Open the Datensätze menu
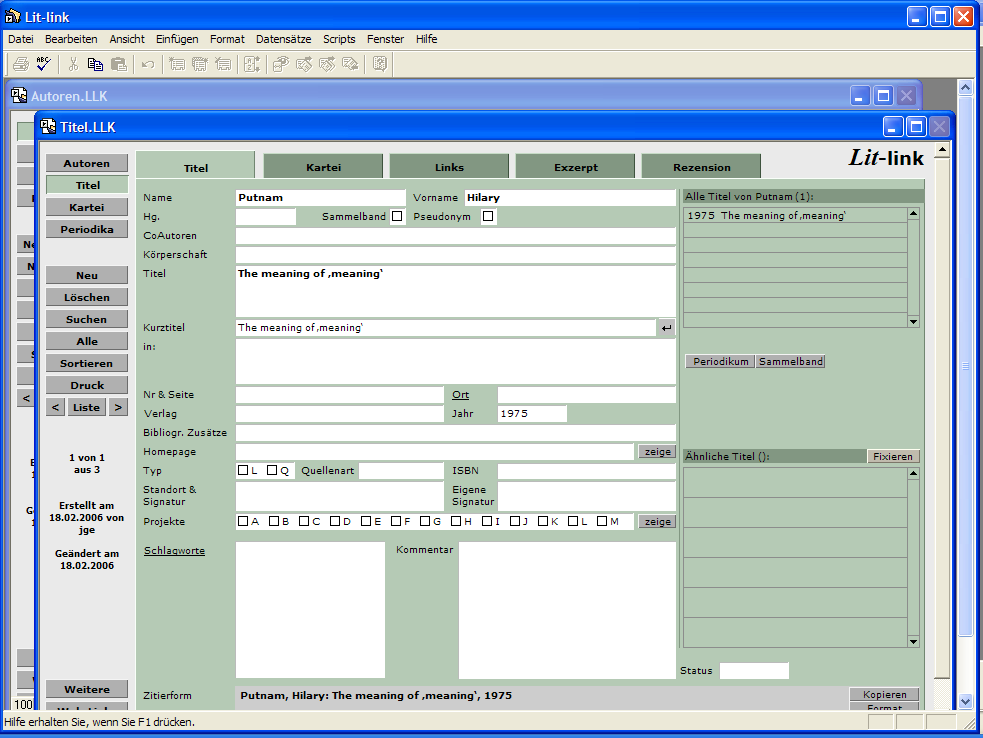The image size is (983, 738). pos(284,39)
